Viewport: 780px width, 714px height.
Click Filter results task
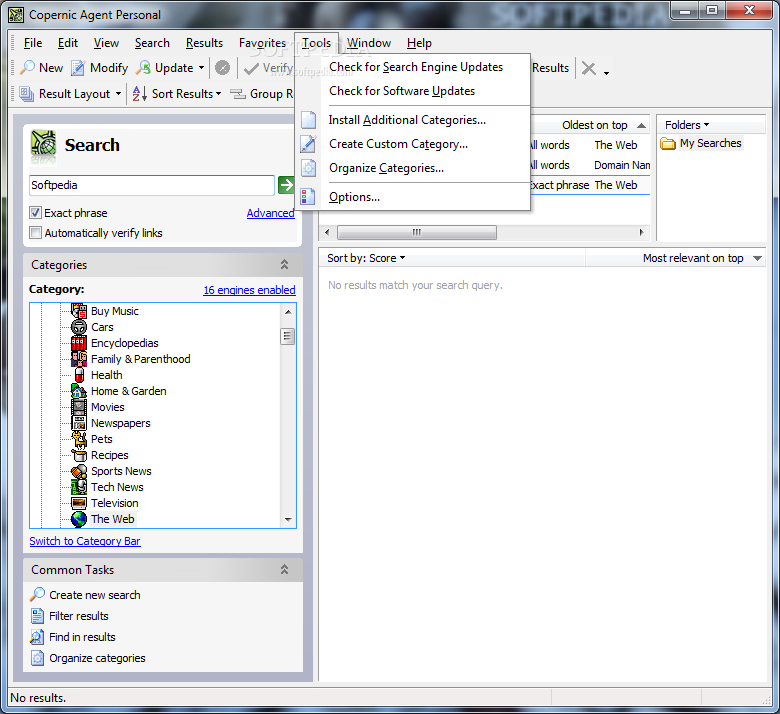(x=79, y=616)
